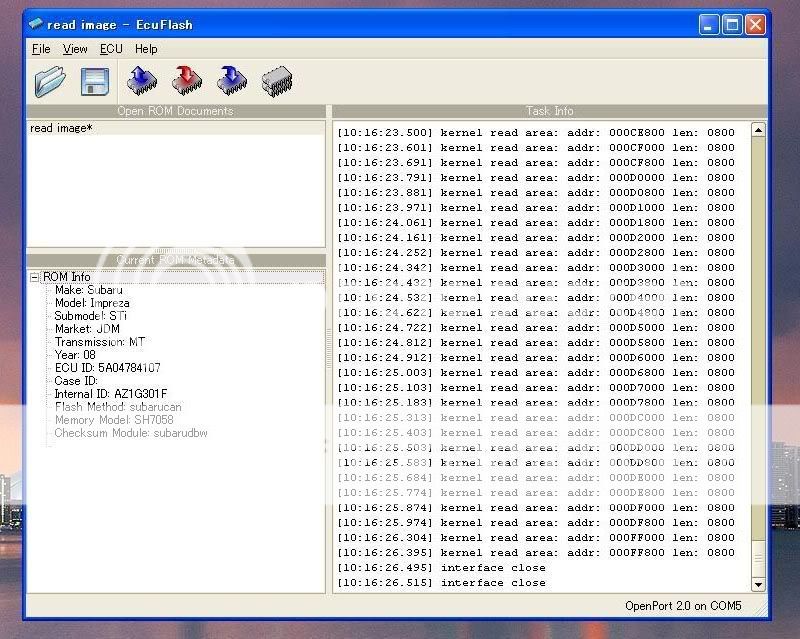This screenshot has width=800, height=639.
Task: Open the Help menu
Action: tap(146, 49)
